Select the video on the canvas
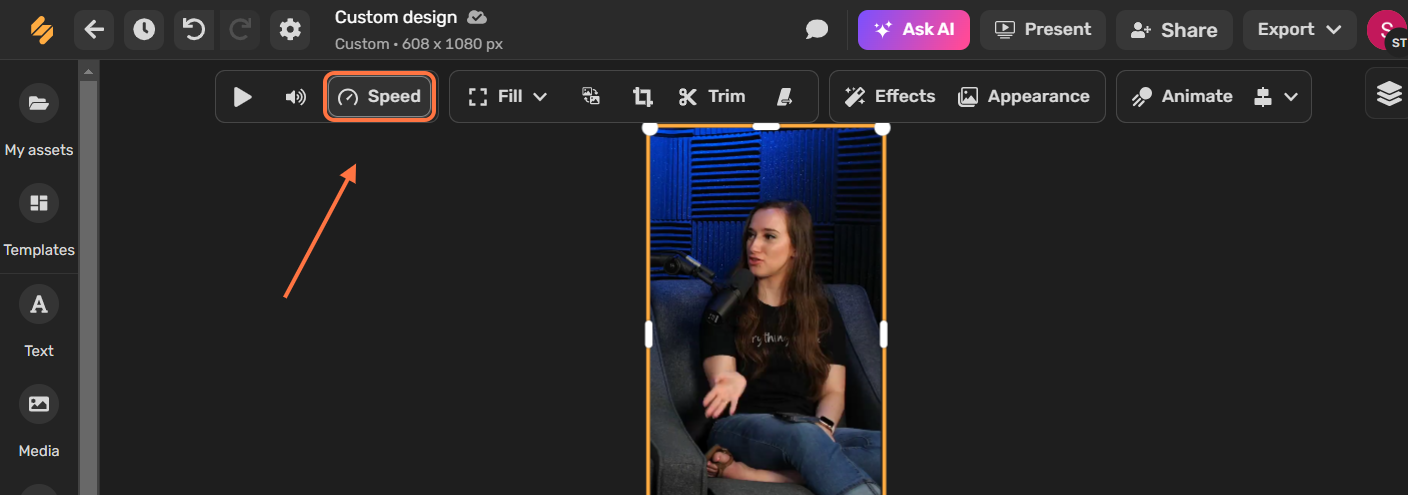The height and width of the screenshot is (495, 1408). pyautogui.click(x=766, y=310)
